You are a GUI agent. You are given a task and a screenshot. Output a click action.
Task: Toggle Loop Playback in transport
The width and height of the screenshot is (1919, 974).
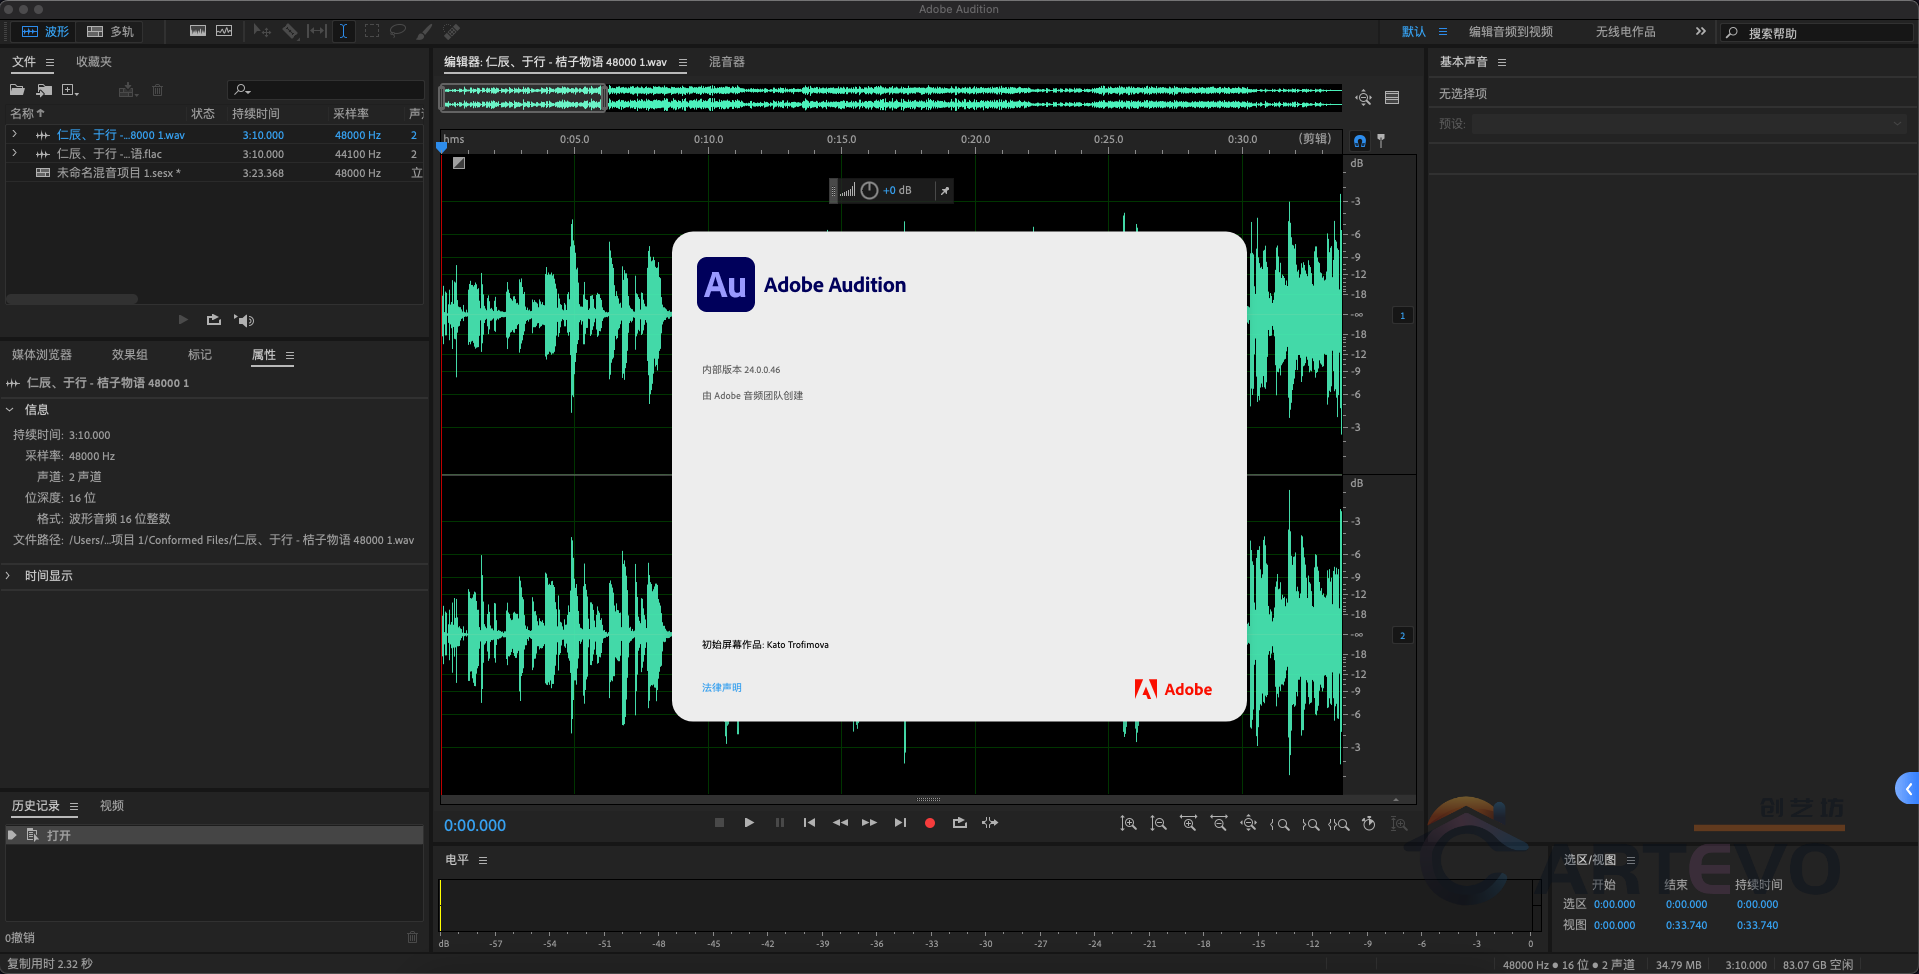(x=960, y=823)
